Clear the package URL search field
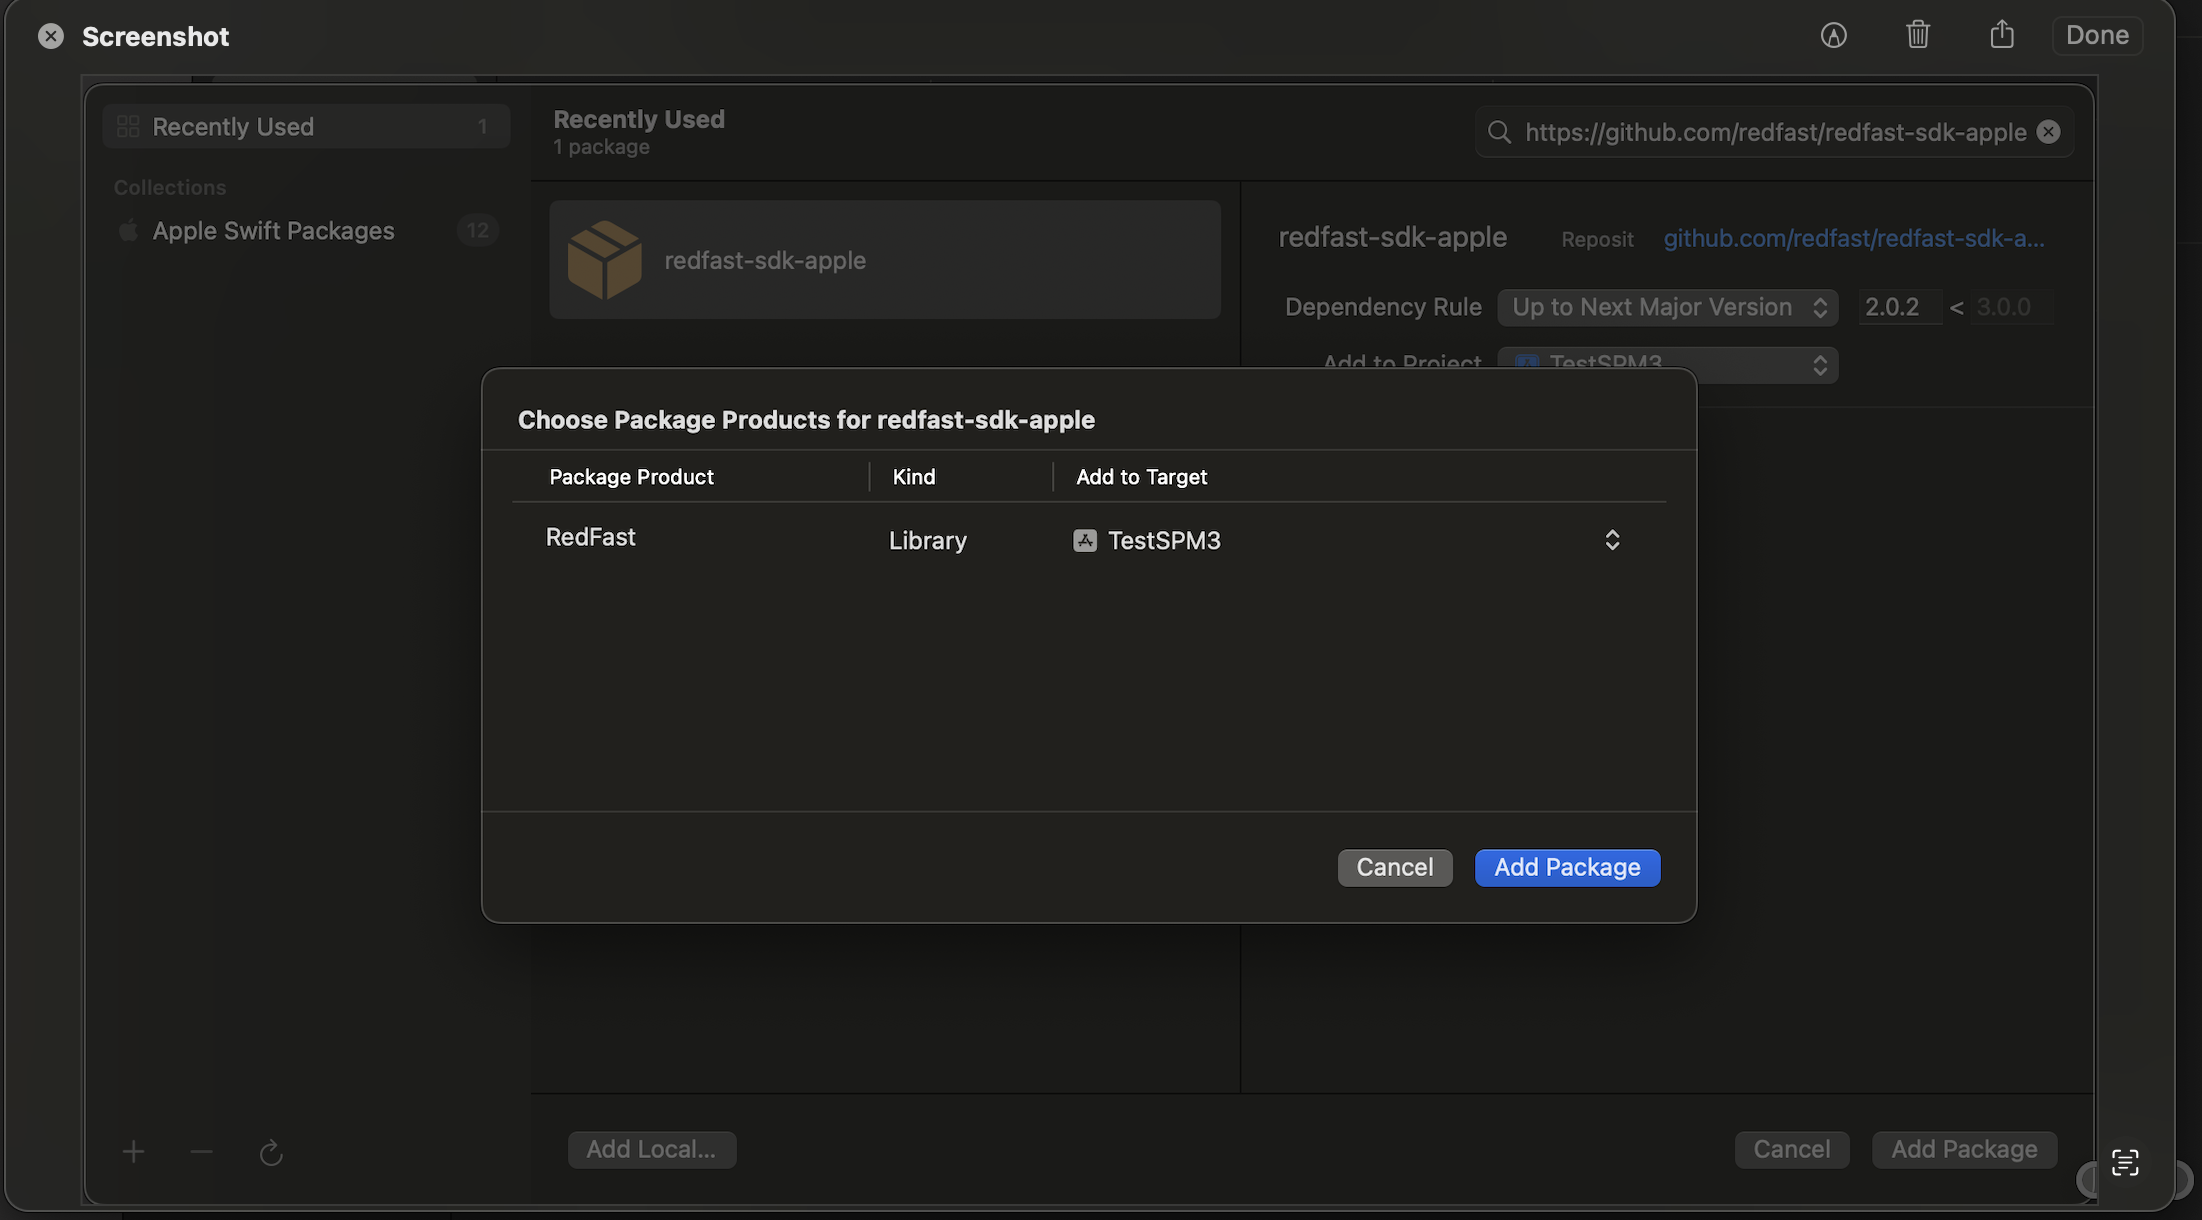This screenshot has height=1220, width=2202. point(2048,132)
